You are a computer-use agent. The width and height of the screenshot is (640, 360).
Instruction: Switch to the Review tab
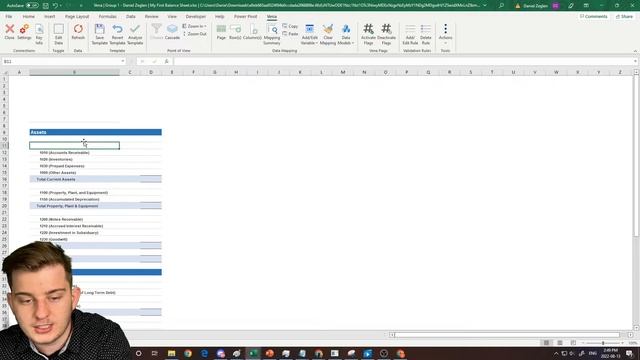[151, 16]
